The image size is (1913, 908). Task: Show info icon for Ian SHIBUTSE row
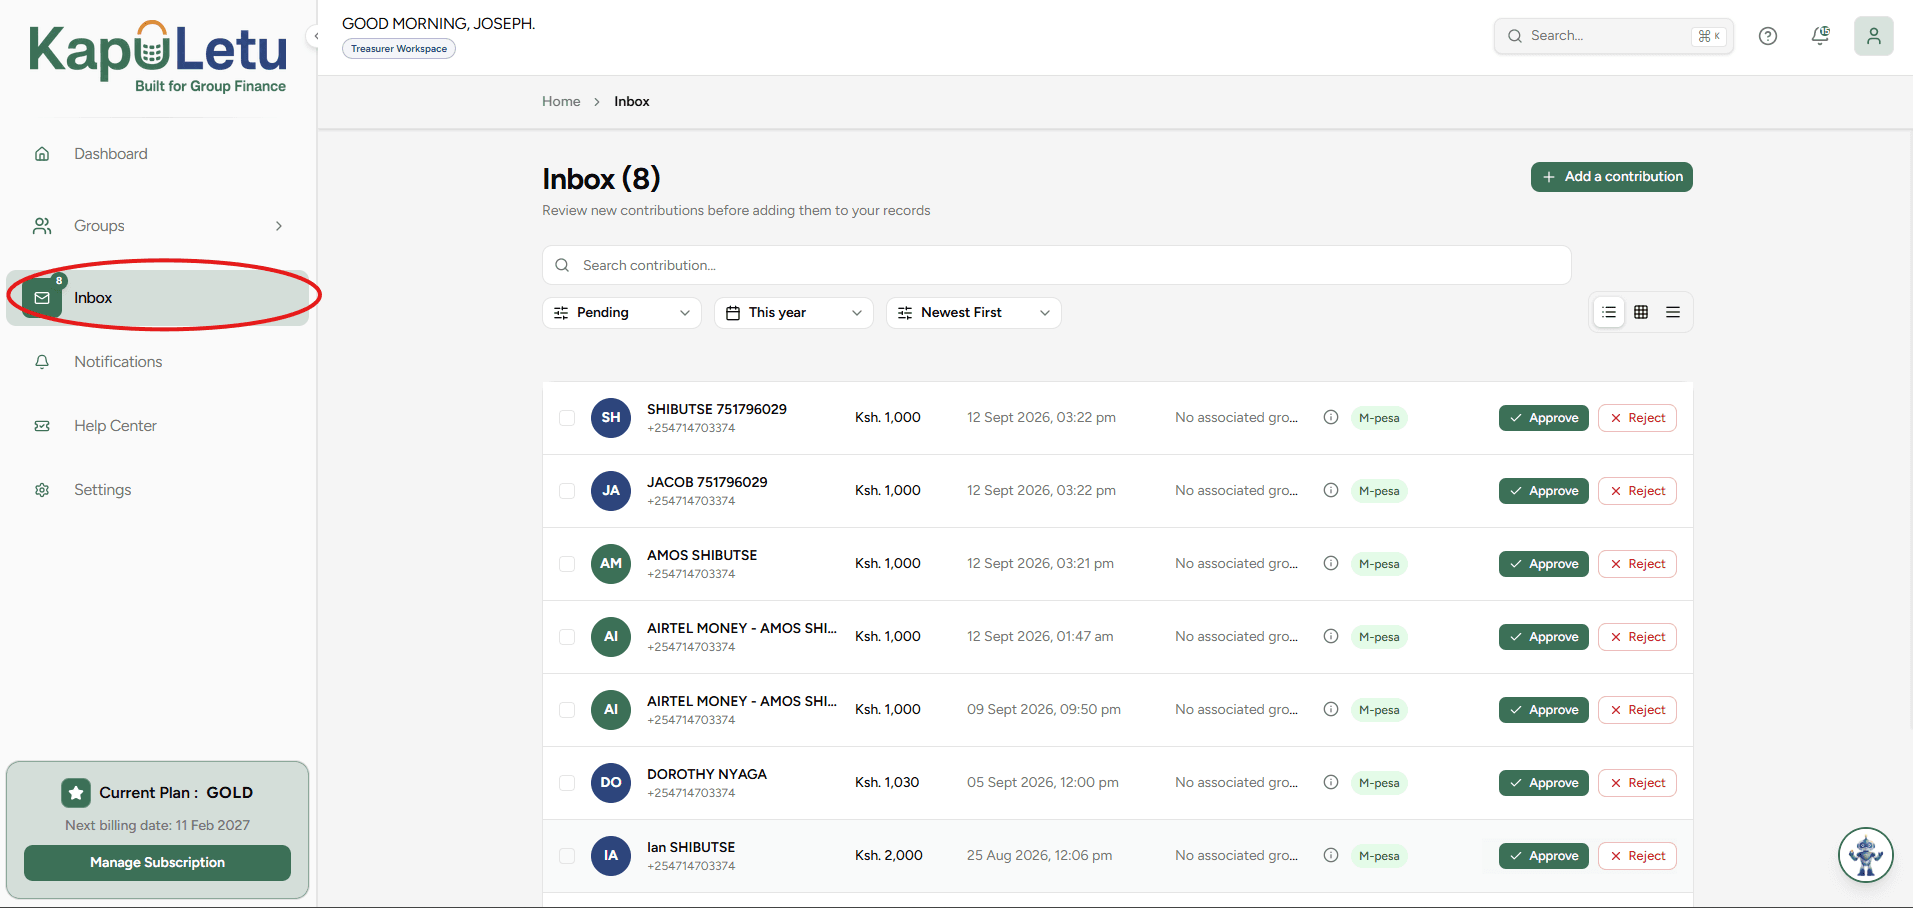coord(1331,856)
